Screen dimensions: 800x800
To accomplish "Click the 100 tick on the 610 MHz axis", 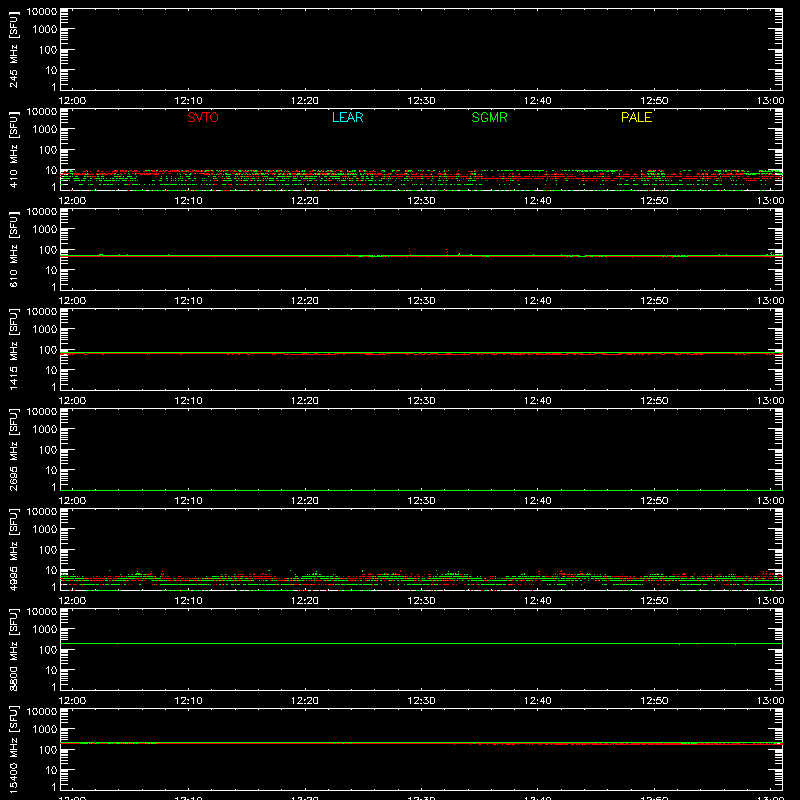I will coord(48,250).
